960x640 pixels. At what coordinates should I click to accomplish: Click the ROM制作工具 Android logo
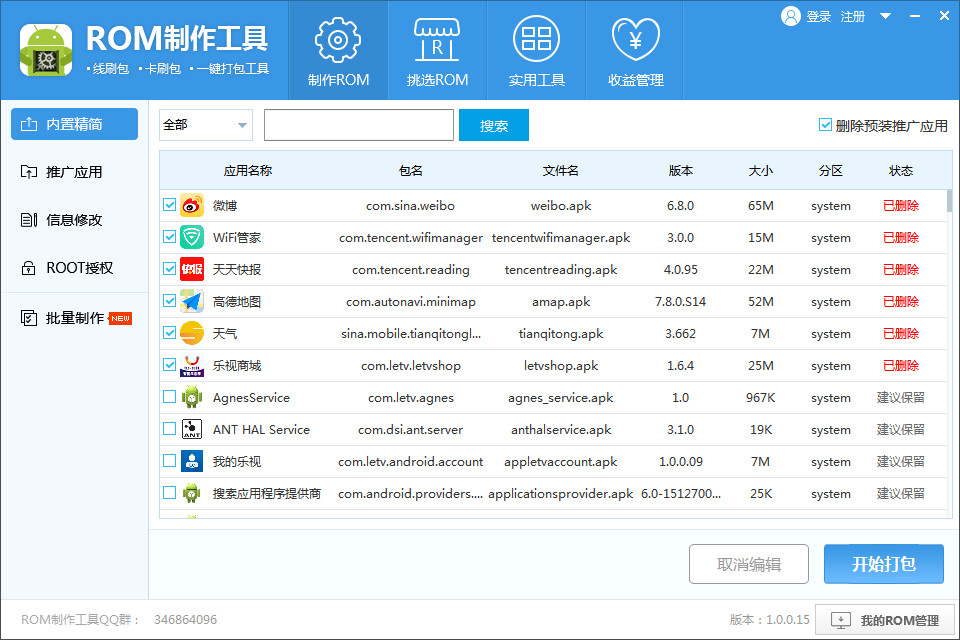[46, 50]
